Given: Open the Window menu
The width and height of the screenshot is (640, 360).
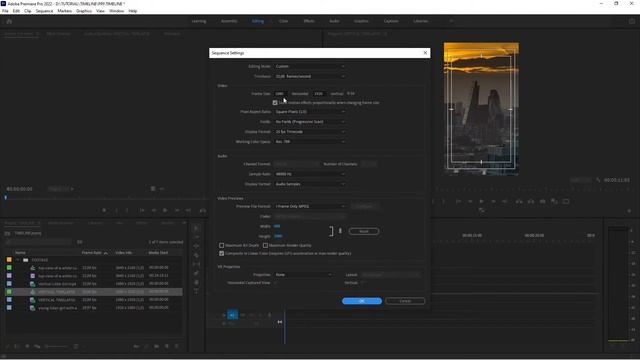Looking at the screenshot, I should click(116, 11).
